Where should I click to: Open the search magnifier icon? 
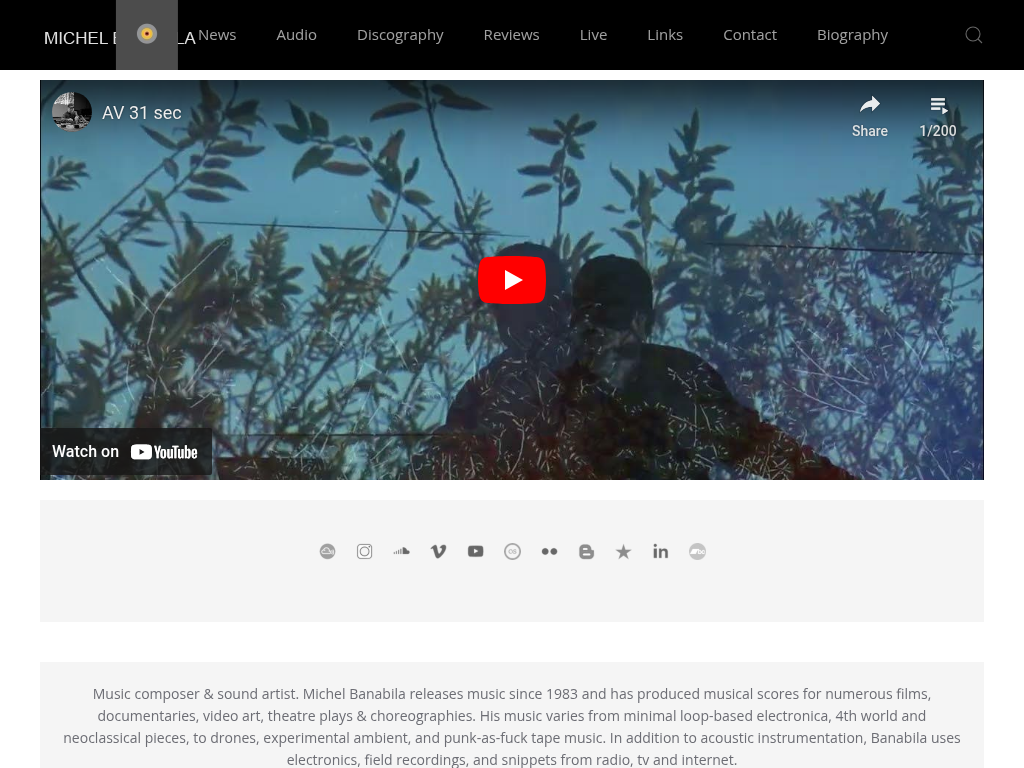973,35
